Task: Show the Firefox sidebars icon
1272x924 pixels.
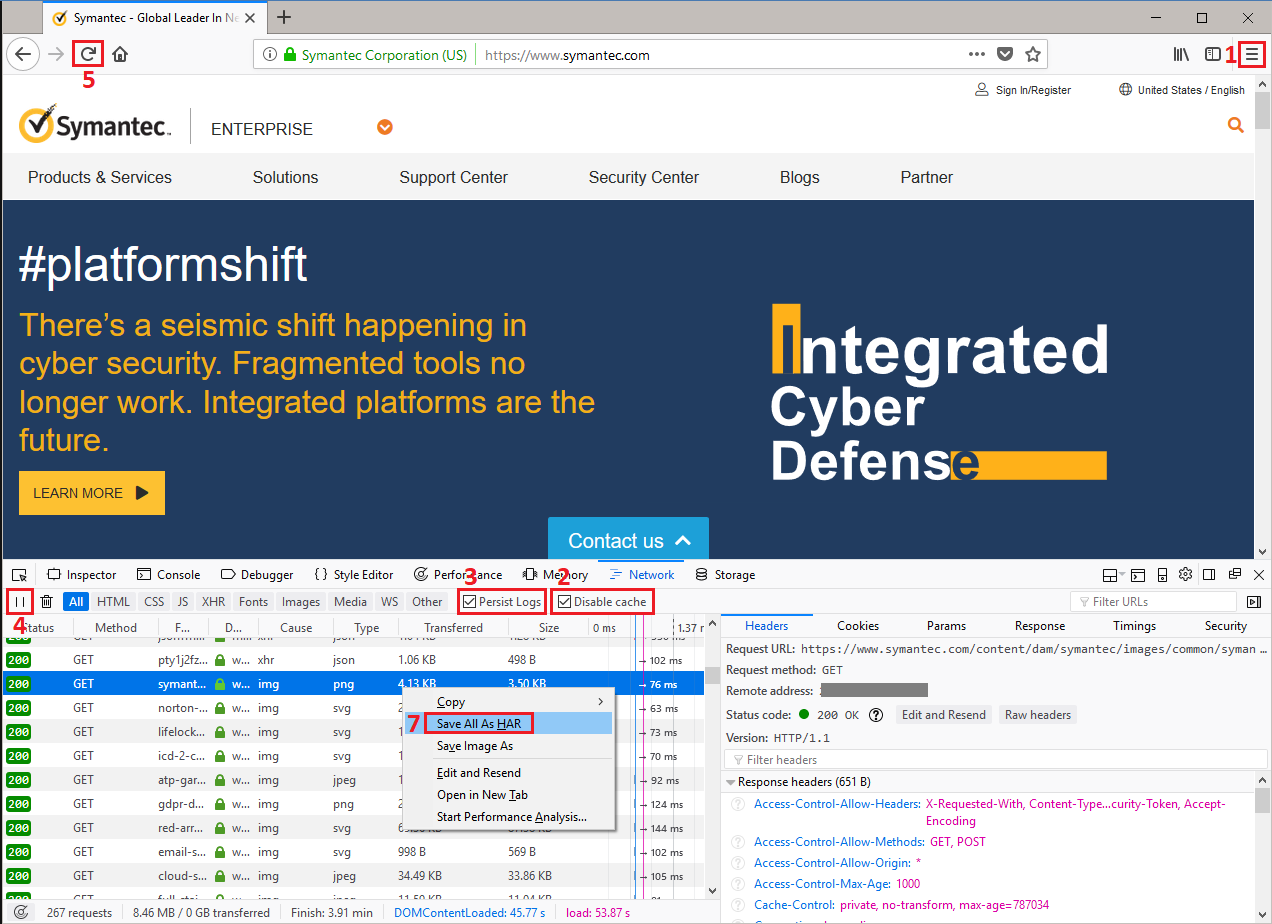Action: pos(1212,55)
